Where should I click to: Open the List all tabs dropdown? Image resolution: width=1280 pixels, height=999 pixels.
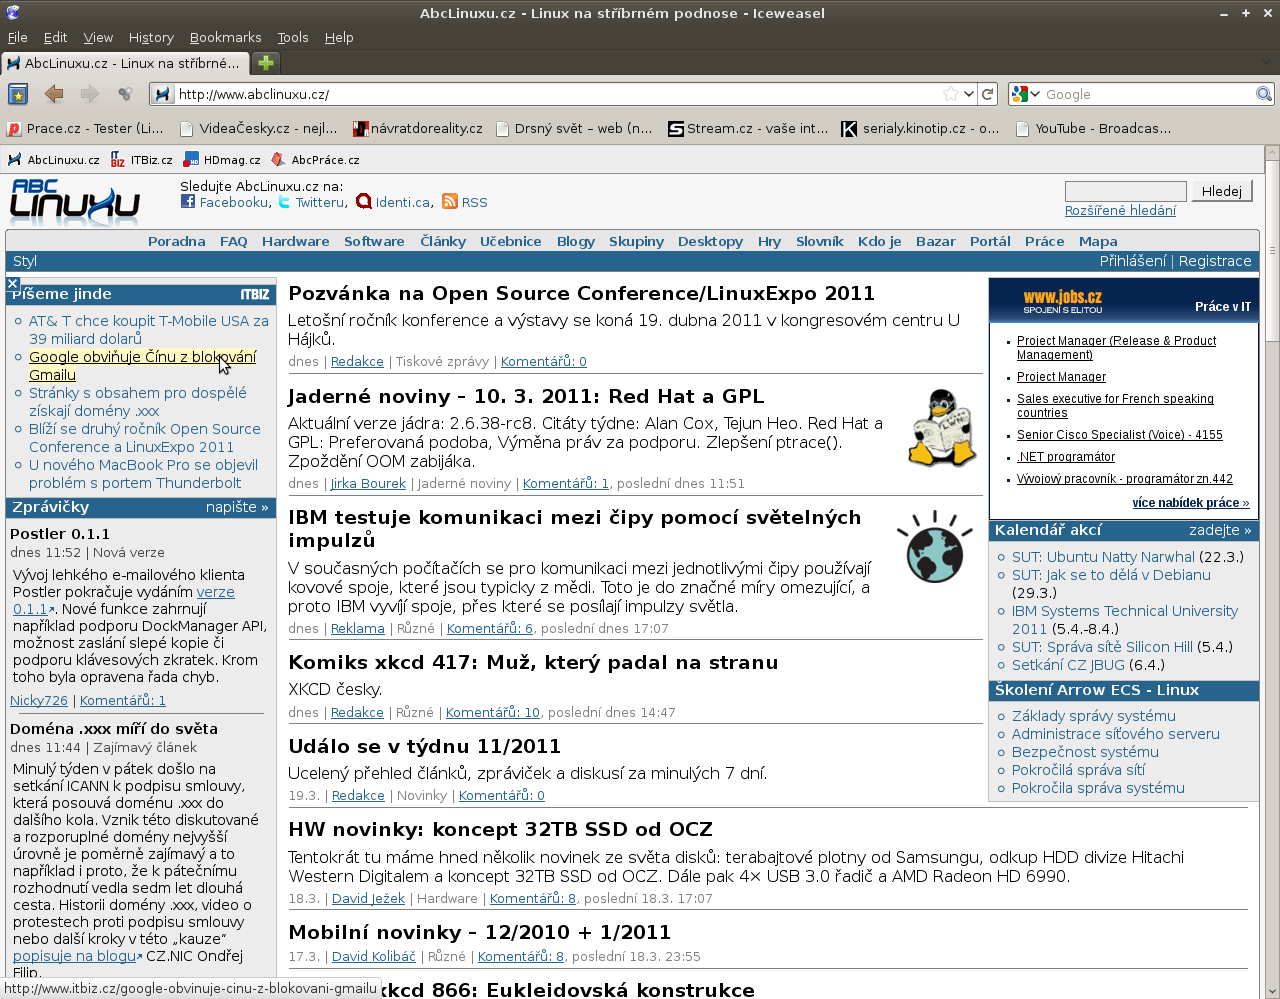click(1264, 63)
